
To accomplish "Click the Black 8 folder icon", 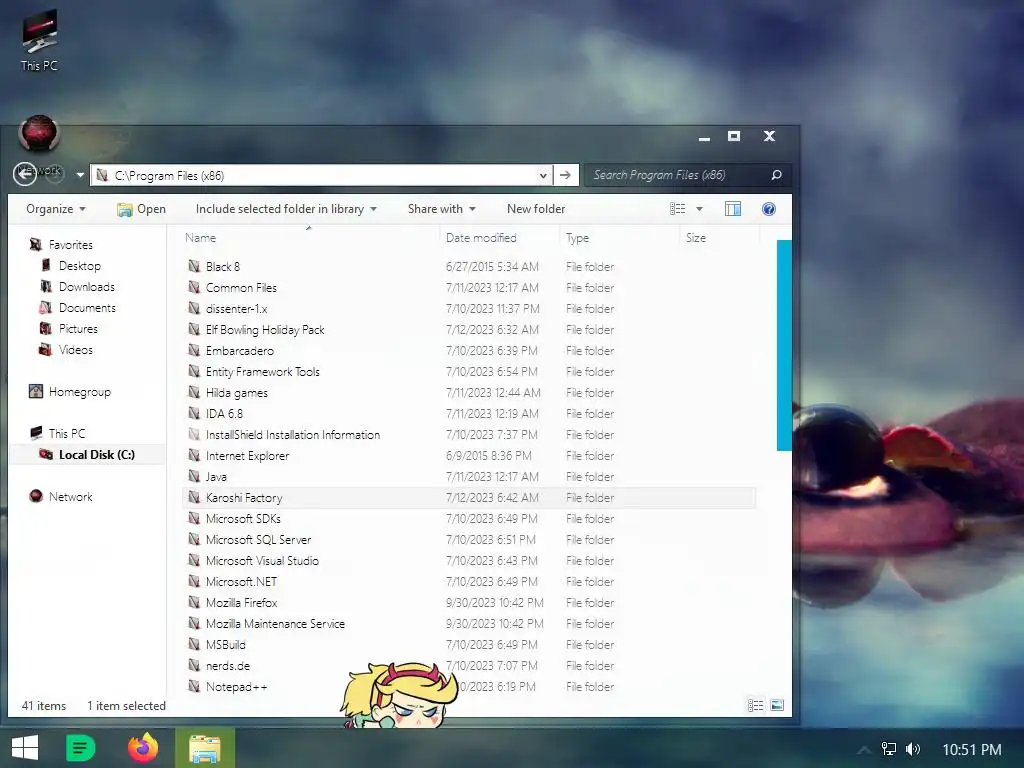I will [194, 266].
